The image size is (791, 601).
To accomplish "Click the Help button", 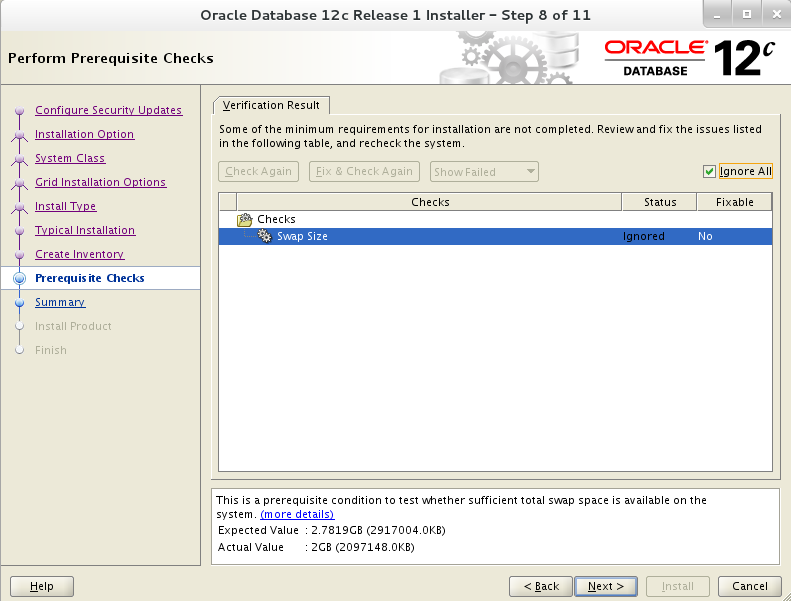I will click(x=42, y=586).
